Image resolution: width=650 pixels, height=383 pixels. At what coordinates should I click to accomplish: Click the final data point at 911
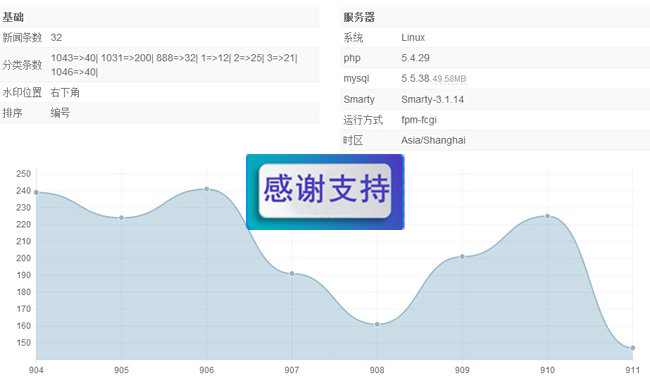pyautogui.click(x=633, y=348)
